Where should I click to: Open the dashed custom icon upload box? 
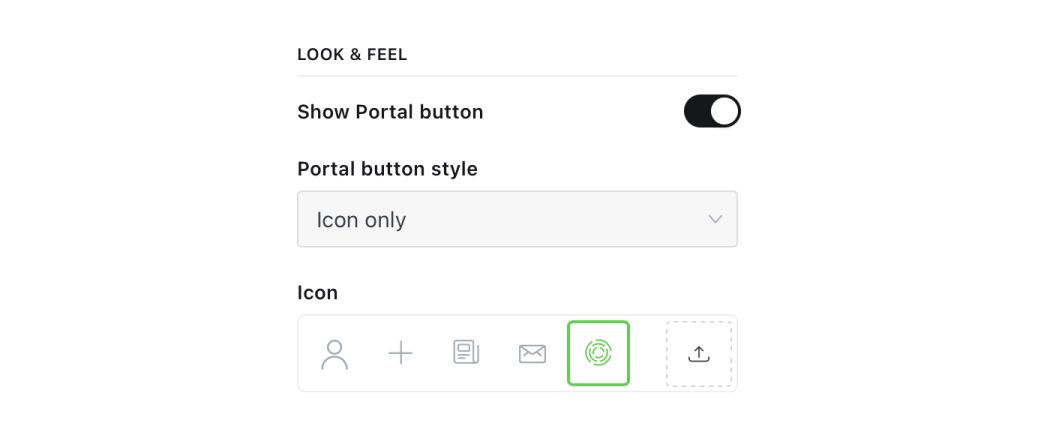699,354
